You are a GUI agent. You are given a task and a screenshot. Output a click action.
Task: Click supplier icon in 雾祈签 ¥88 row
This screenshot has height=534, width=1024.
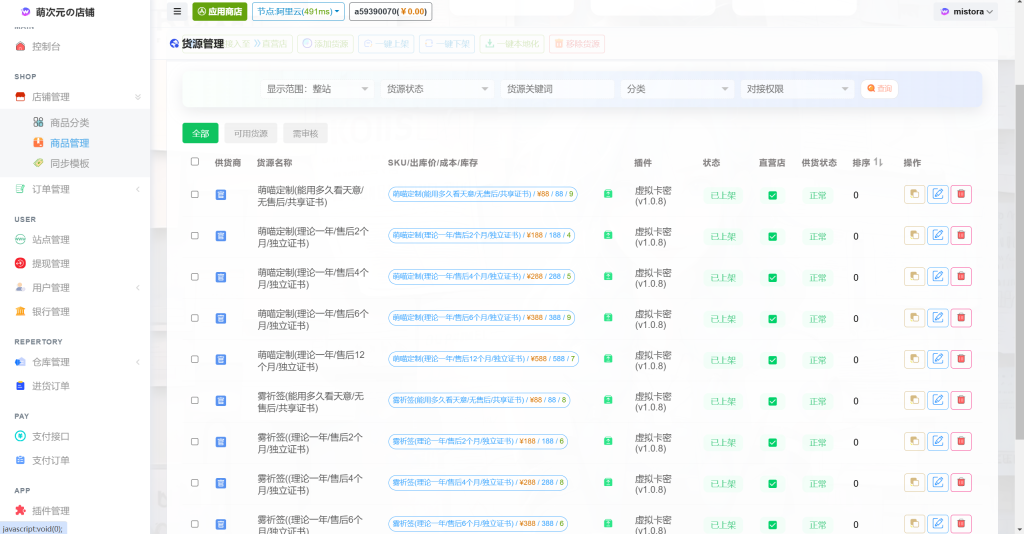point(221,401)
